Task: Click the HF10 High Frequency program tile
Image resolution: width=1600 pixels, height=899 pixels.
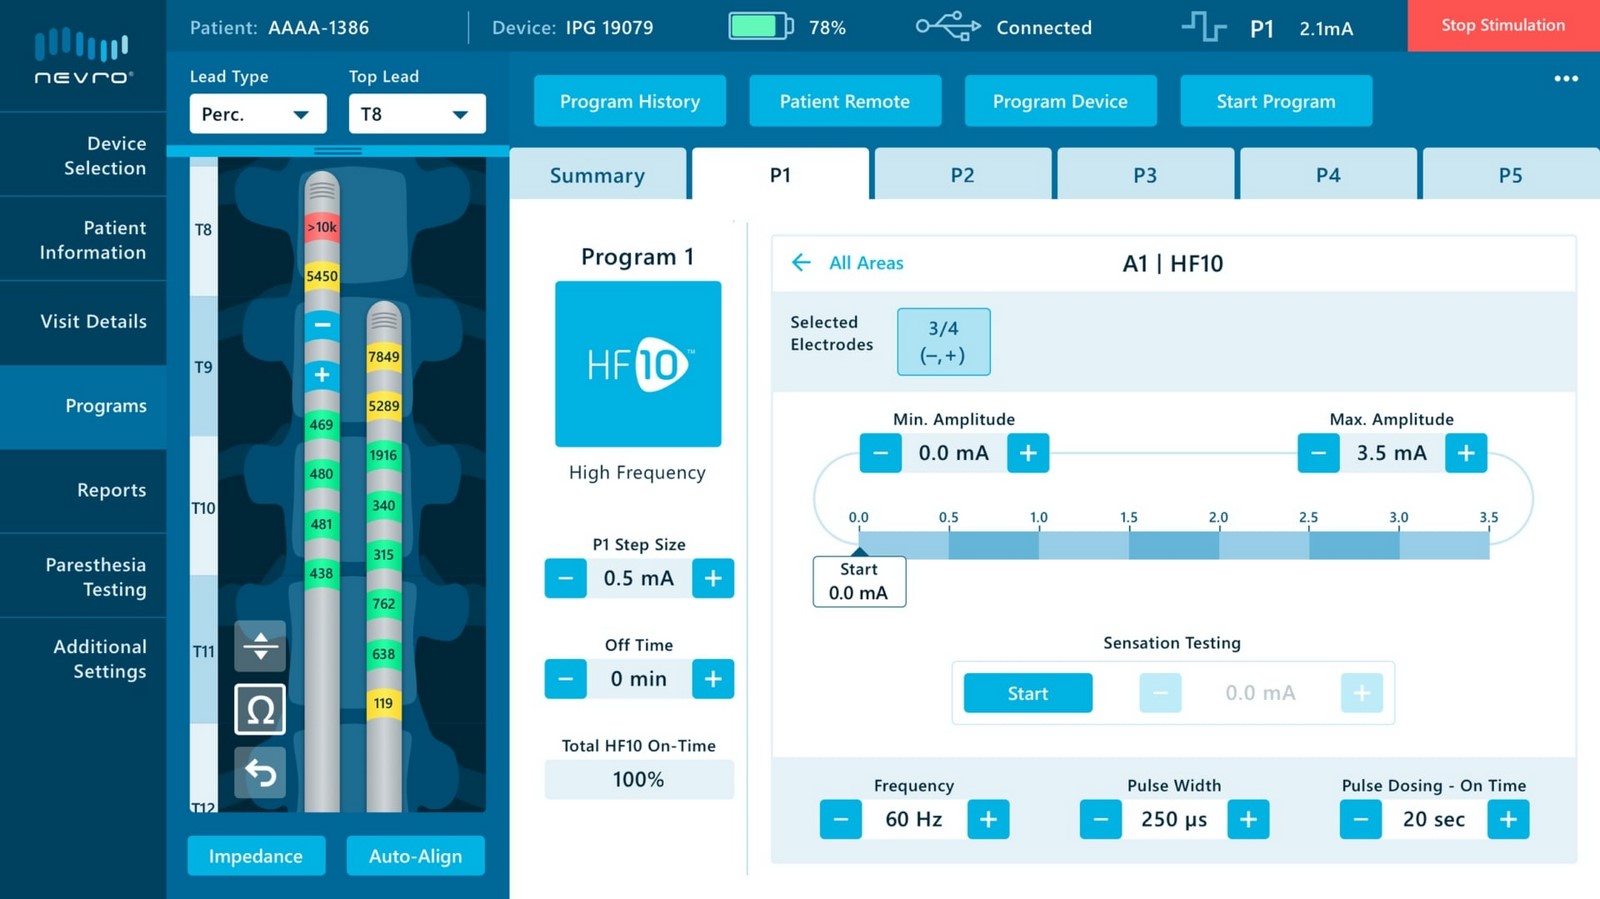Action: [x=638, y=364]
